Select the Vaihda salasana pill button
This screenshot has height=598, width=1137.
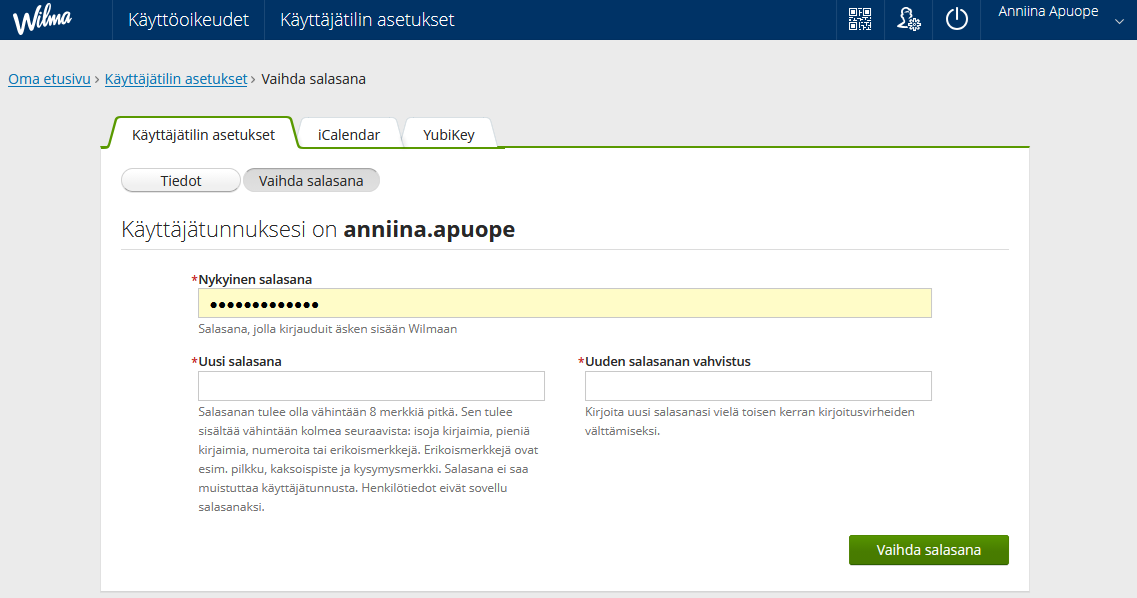(311, 181)
